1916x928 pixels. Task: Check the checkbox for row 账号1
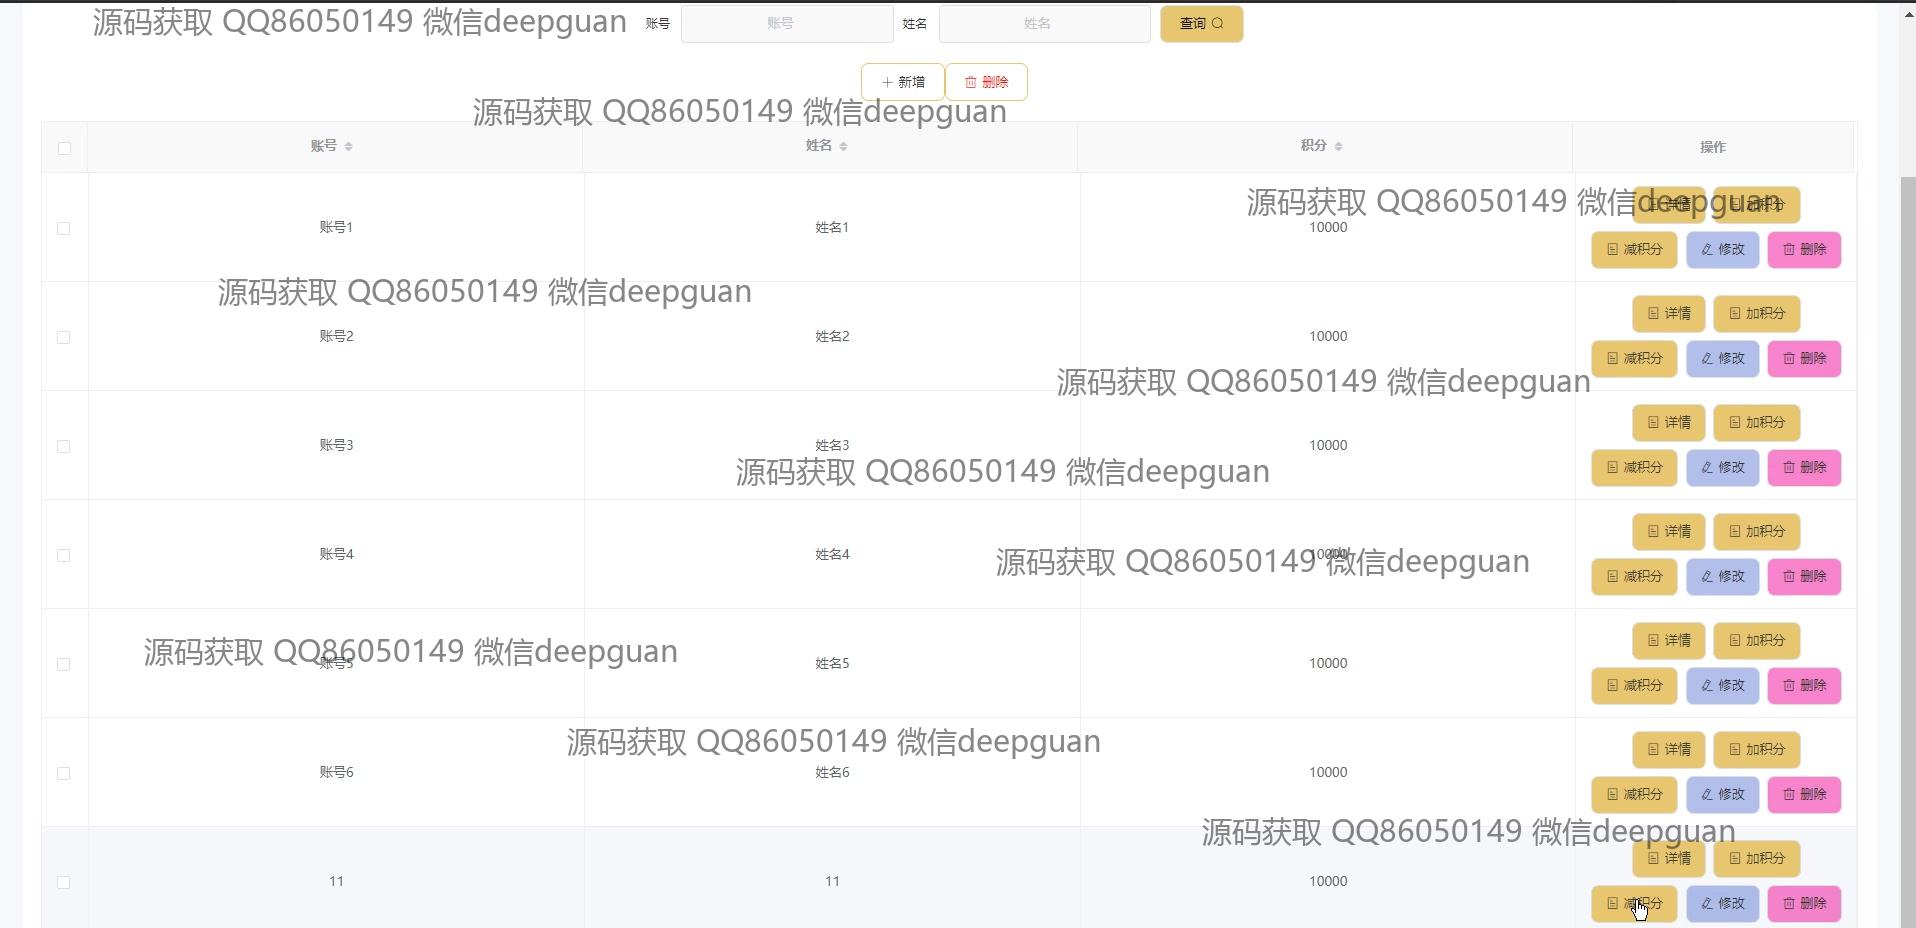point(64,228)
